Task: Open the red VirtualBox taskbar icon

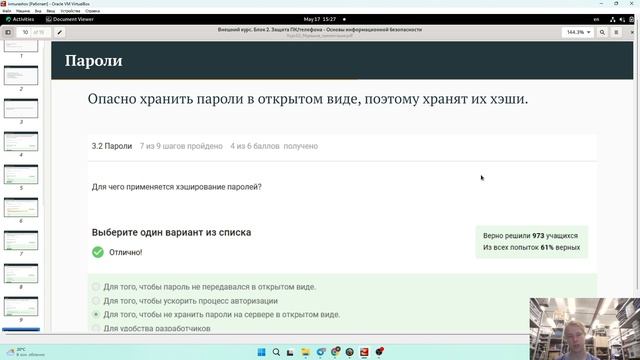Action: coord(364,352)
